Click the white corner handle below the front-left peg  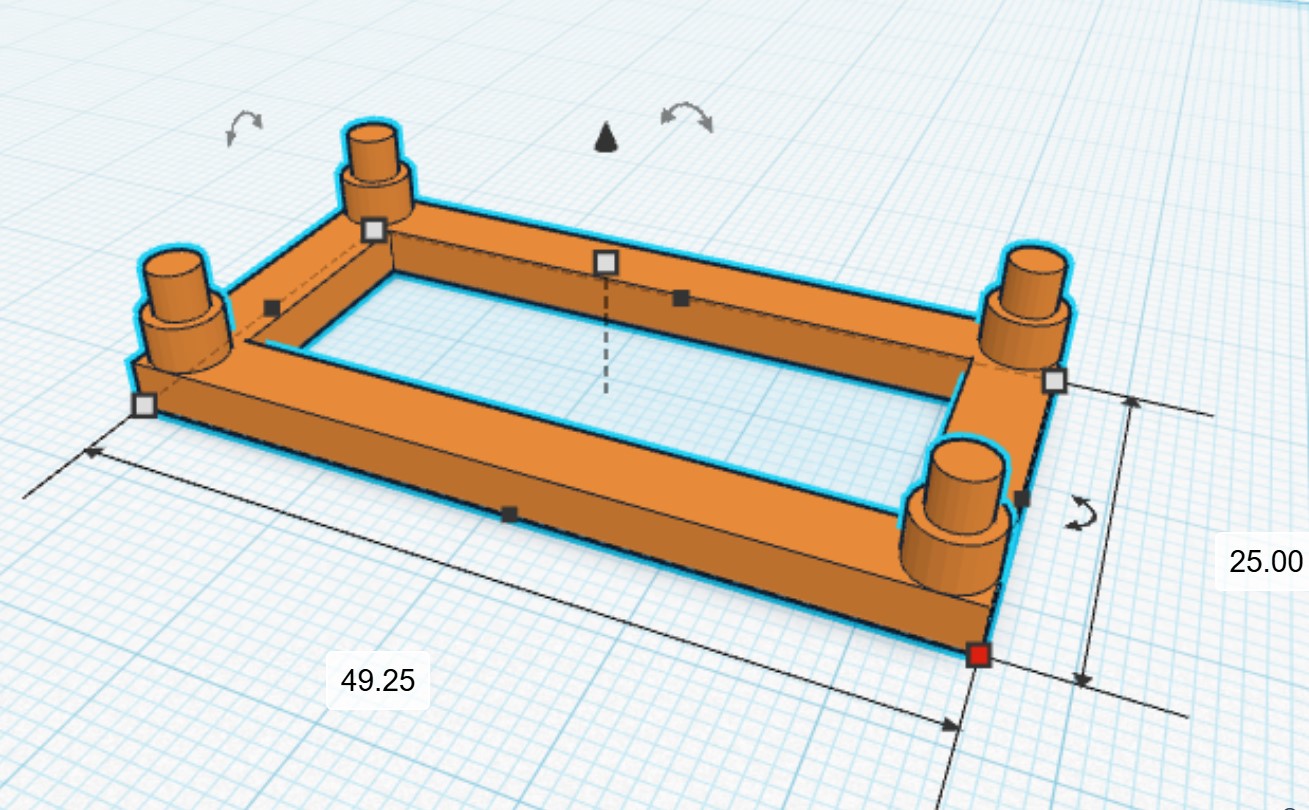tap(145, 405)
